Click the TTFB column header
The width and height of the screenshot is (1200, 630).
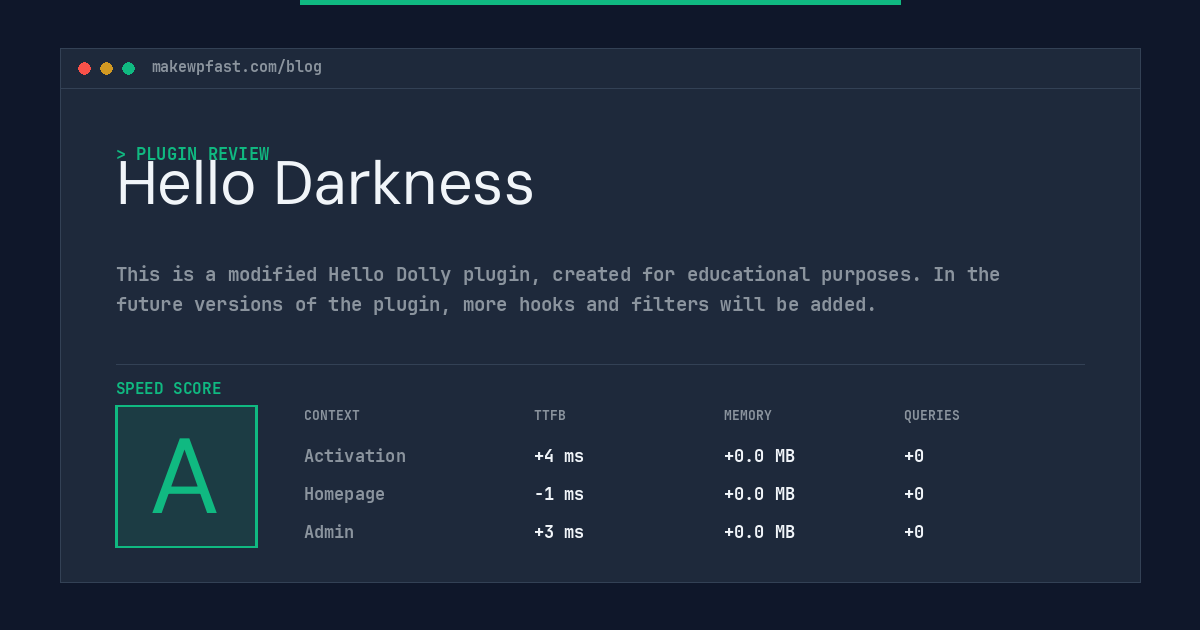coord(550,416)
